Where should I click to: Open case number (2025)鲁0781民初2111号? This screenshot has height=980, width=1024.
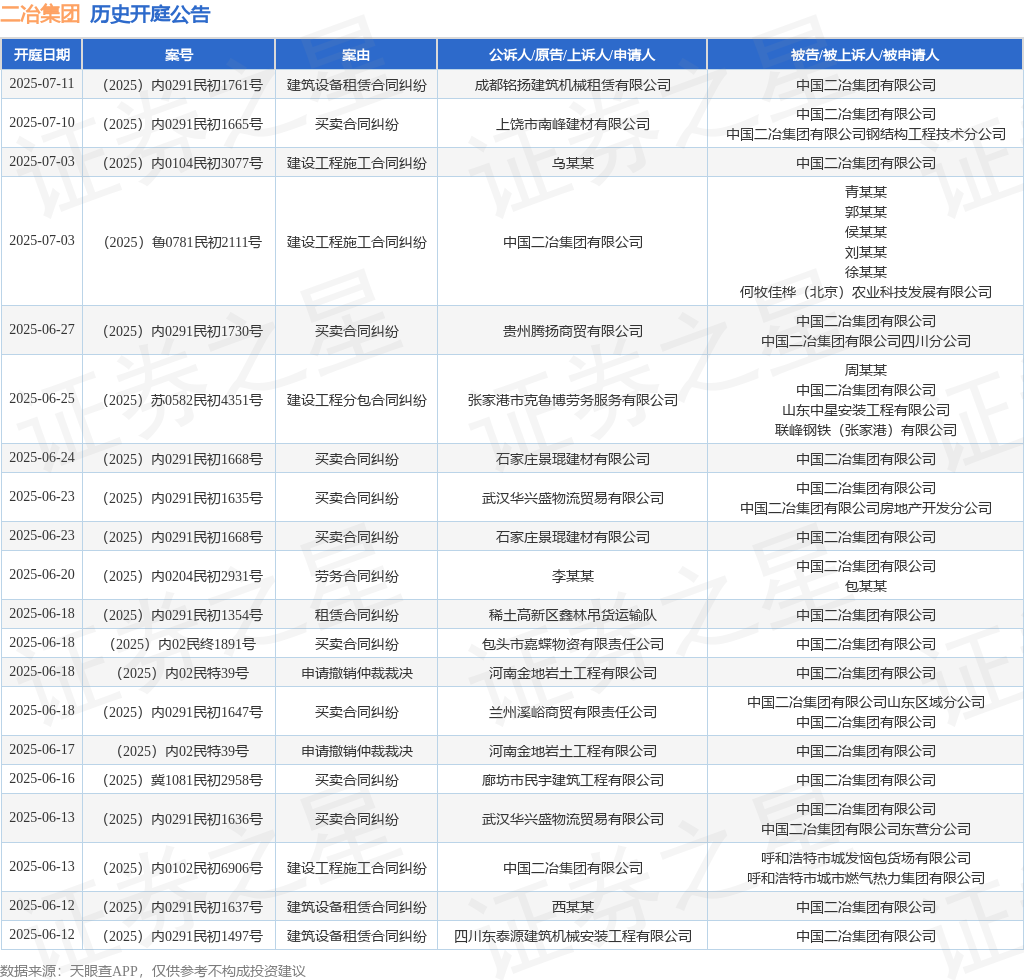pos(179,242)
